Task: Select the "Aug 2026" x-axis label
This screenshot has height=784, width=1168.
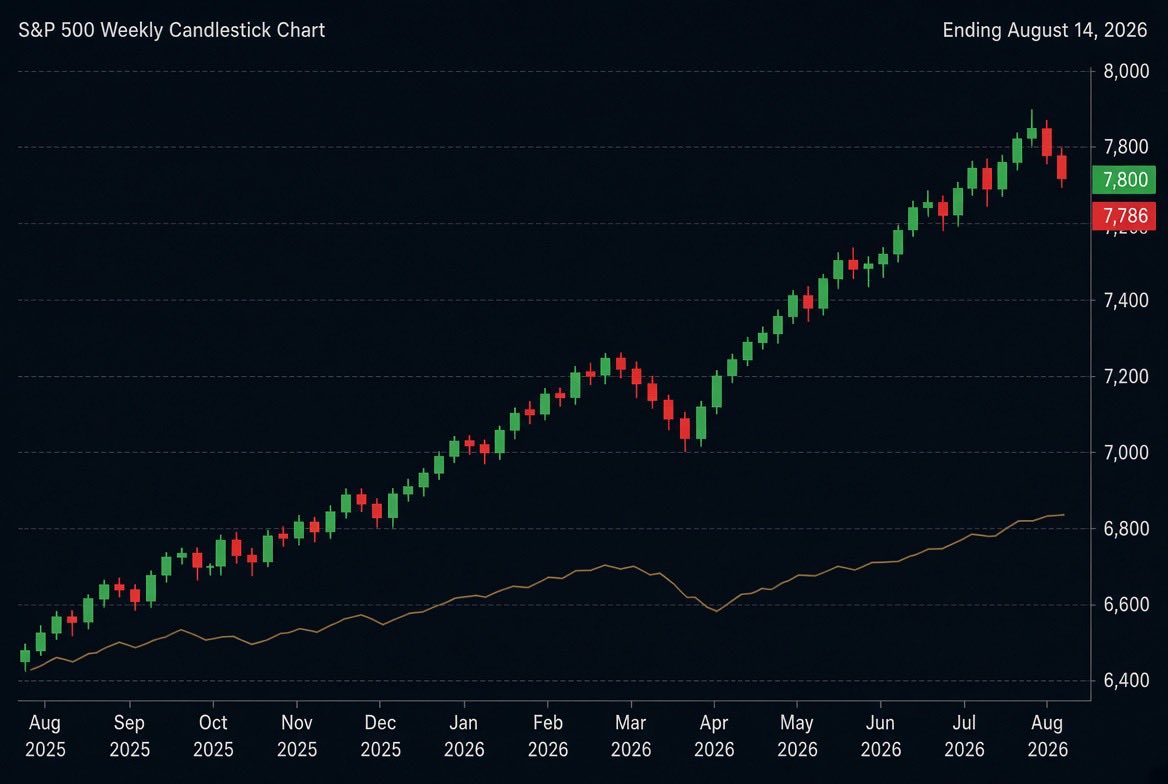Action: click(x=1047, y=736)
